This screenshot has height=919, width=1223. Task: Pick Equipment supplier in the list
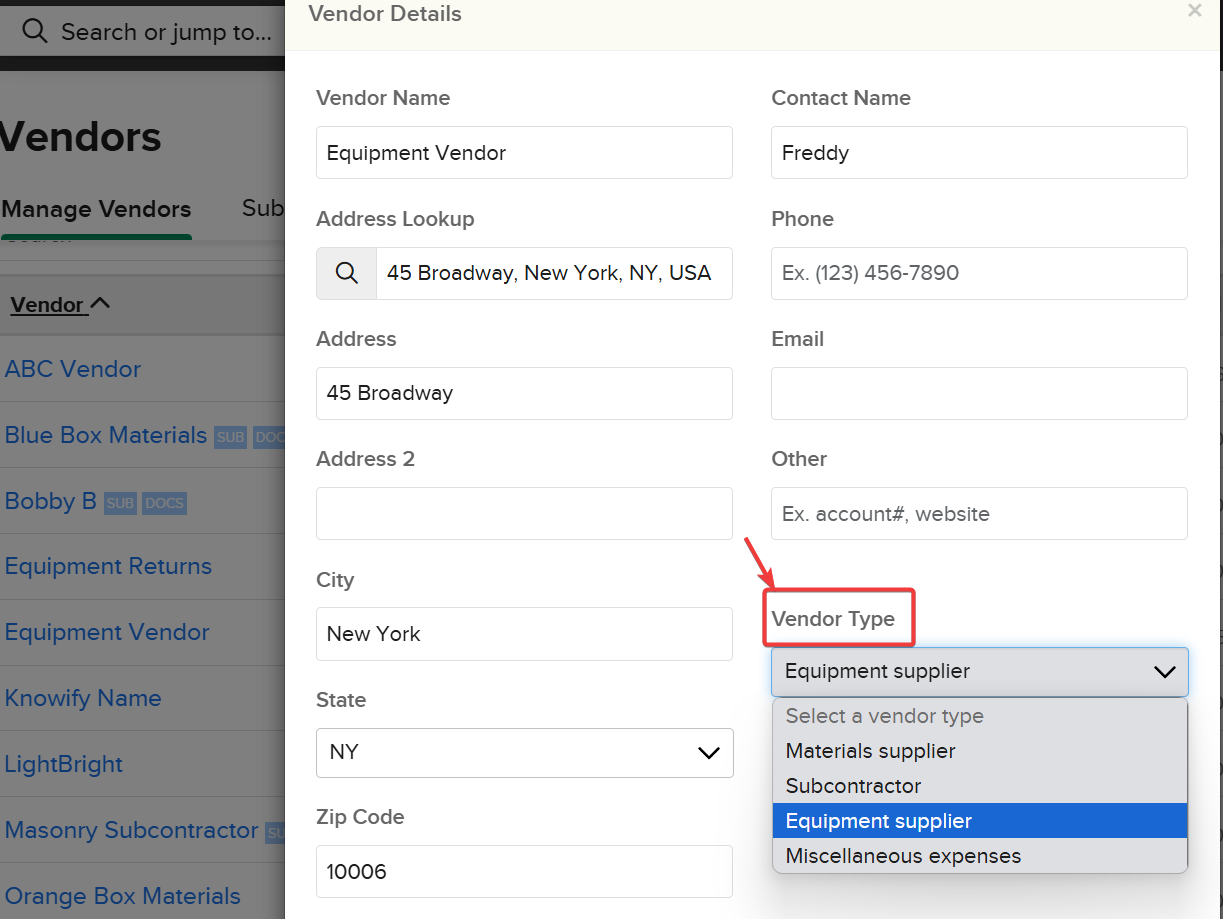click(878, 821)
